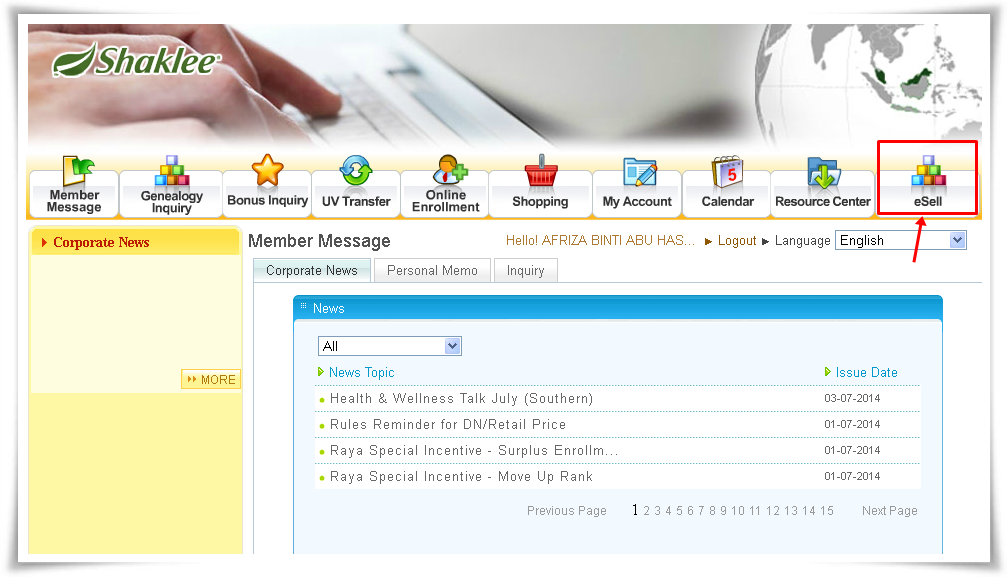Screen dimensions: 1007x577
Task: Open Raya Special Incentive Surplus Enrollm news
Action: pos(474,450)
